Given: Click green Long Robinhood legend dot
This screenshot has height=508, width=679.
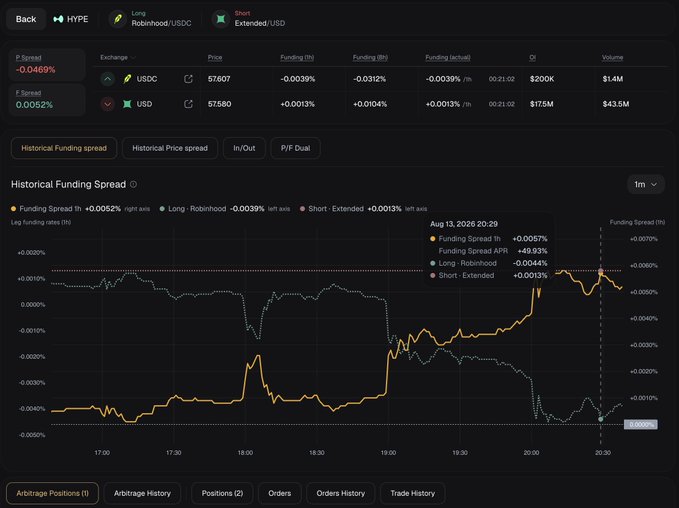Looking at the screenshot, I should point(162,209).
